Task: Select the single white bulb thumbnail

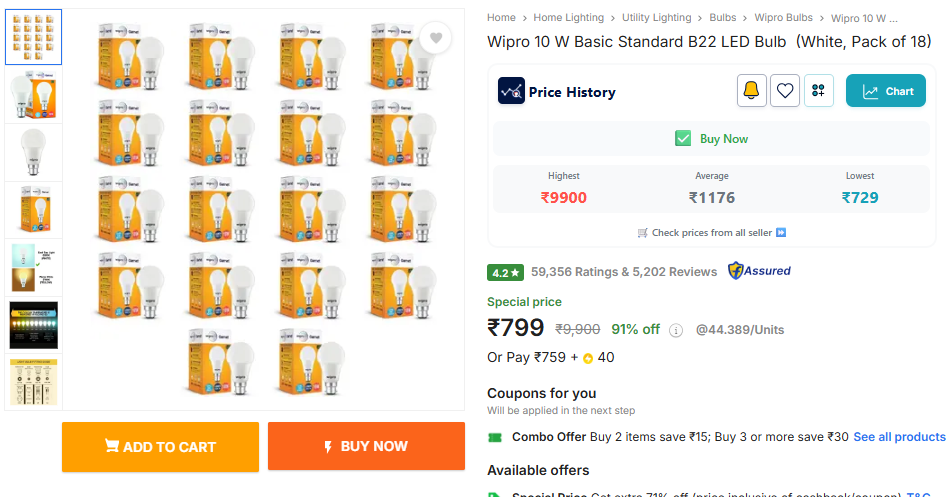Action: (33, 152)
